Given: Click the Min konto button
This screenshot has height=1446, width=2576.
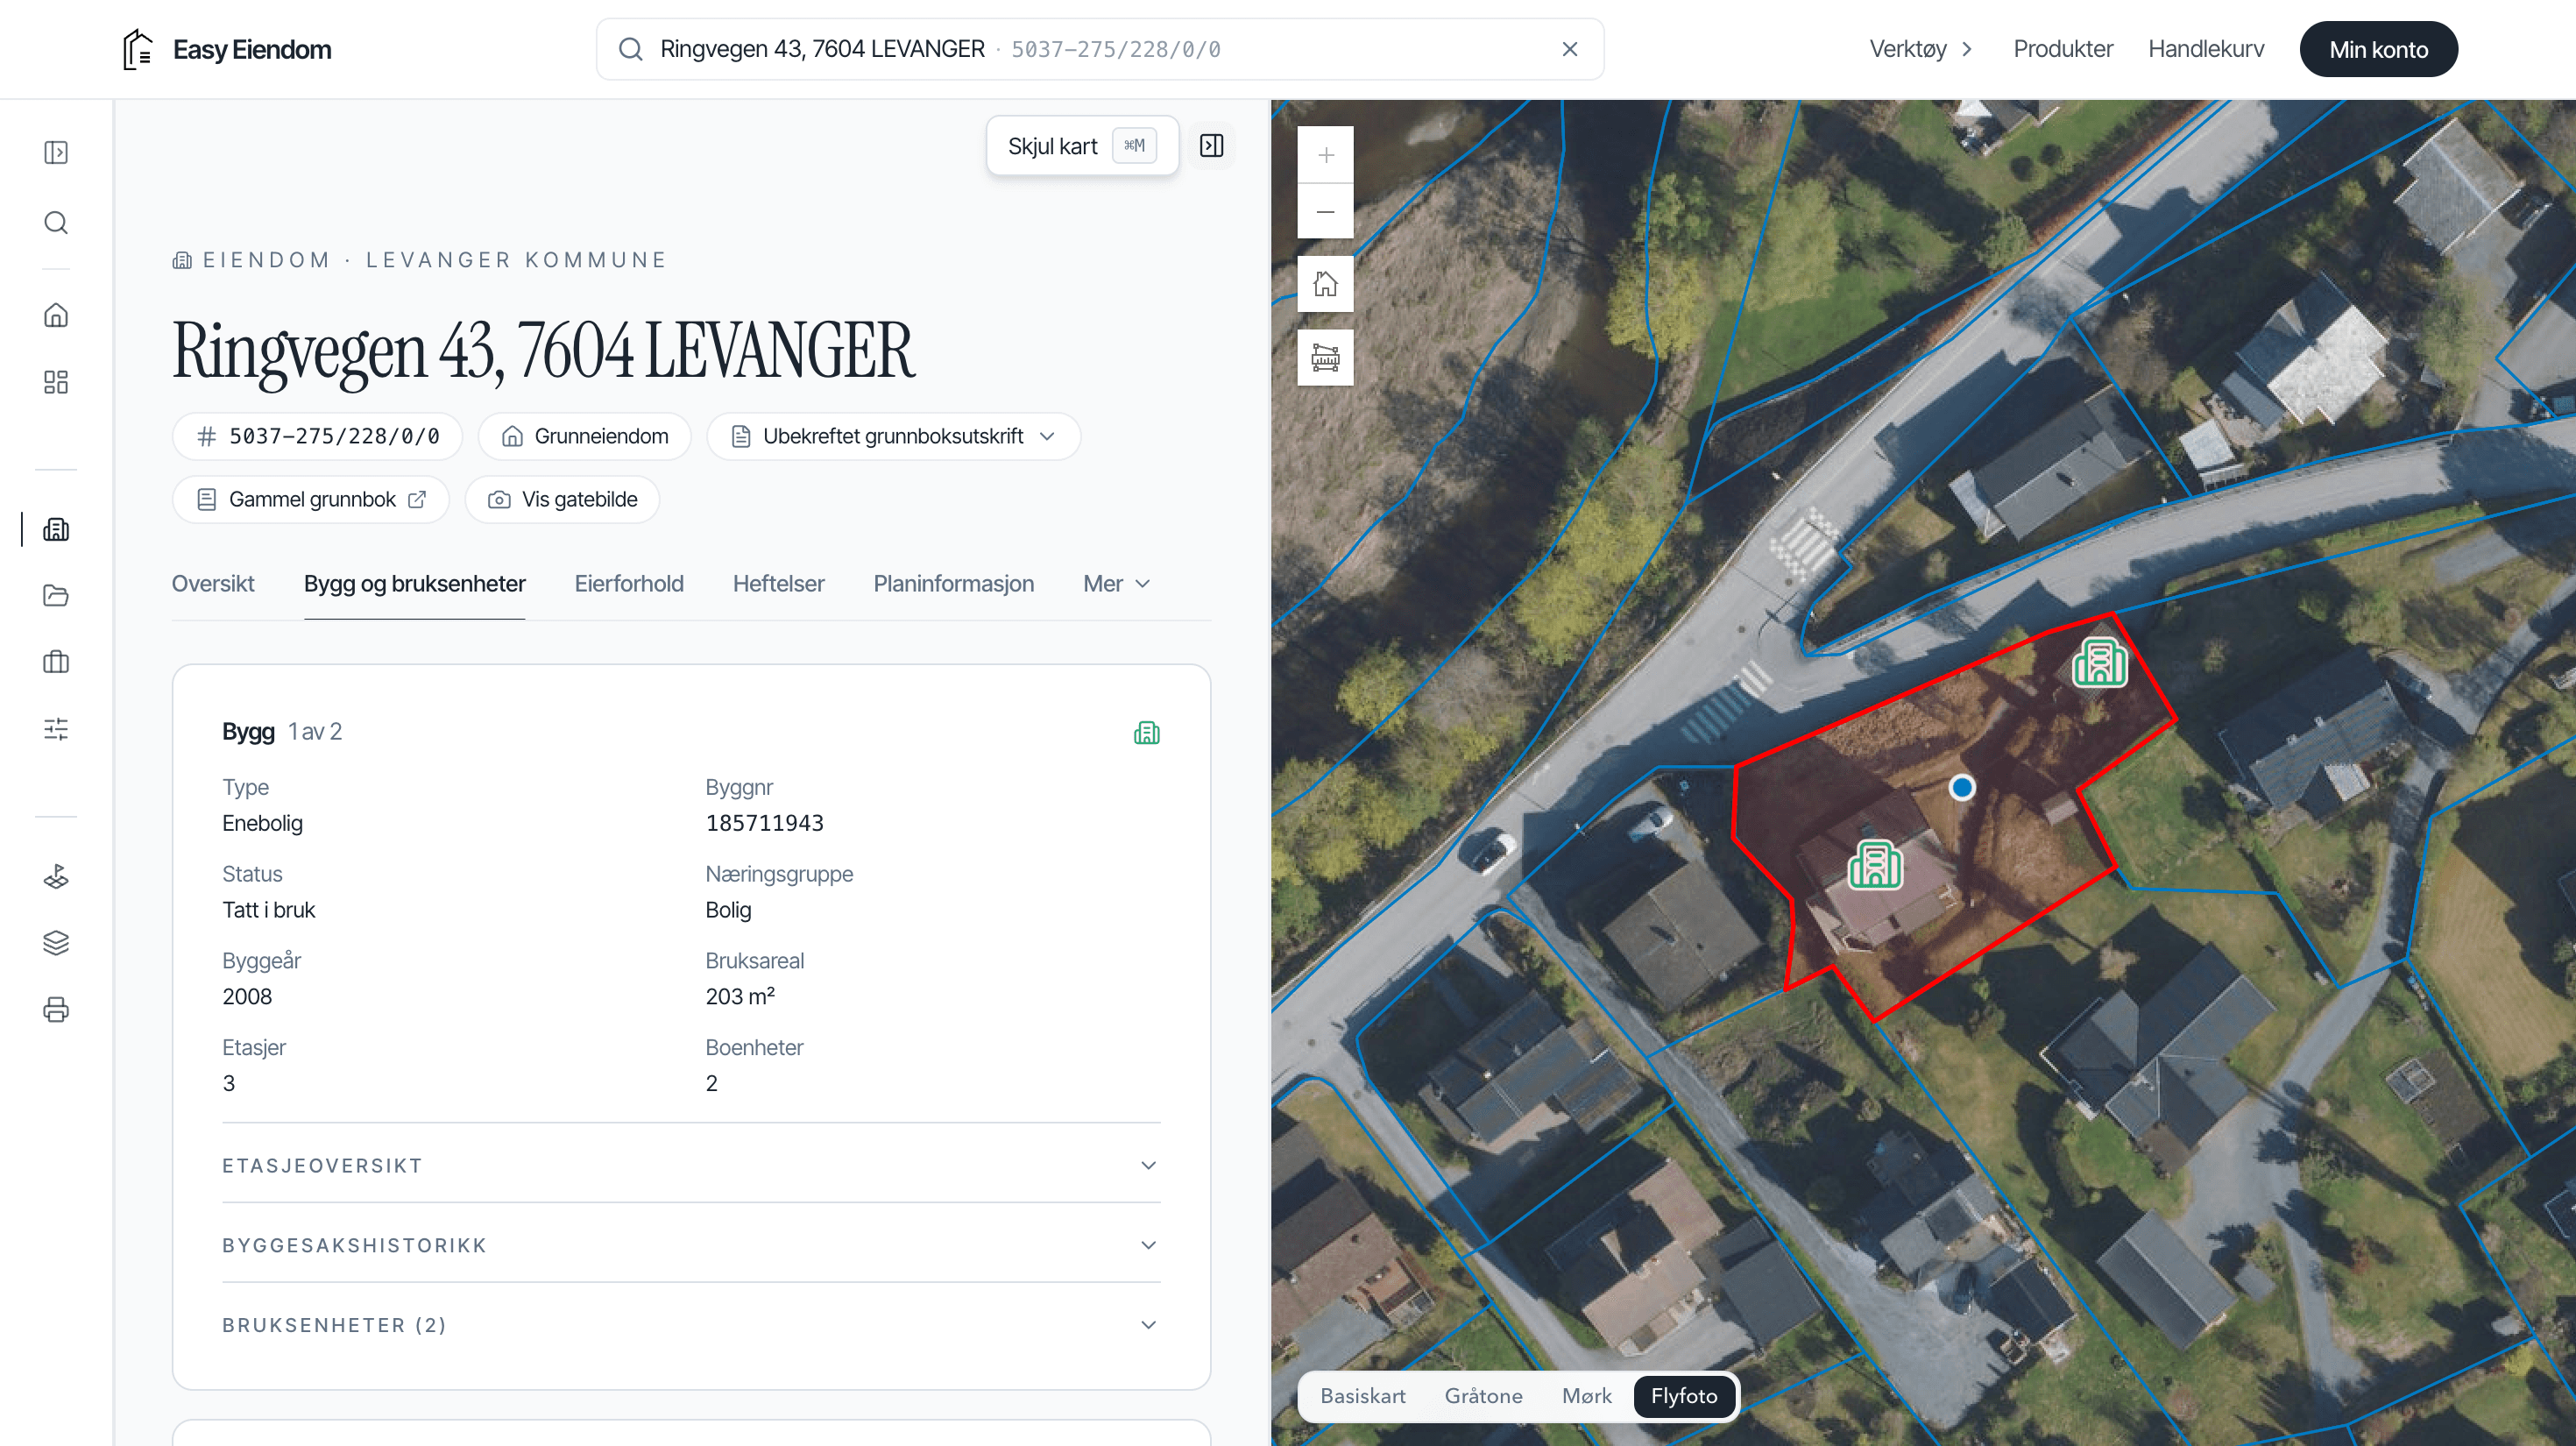Looking at the screenshot, I should 2378,49.
